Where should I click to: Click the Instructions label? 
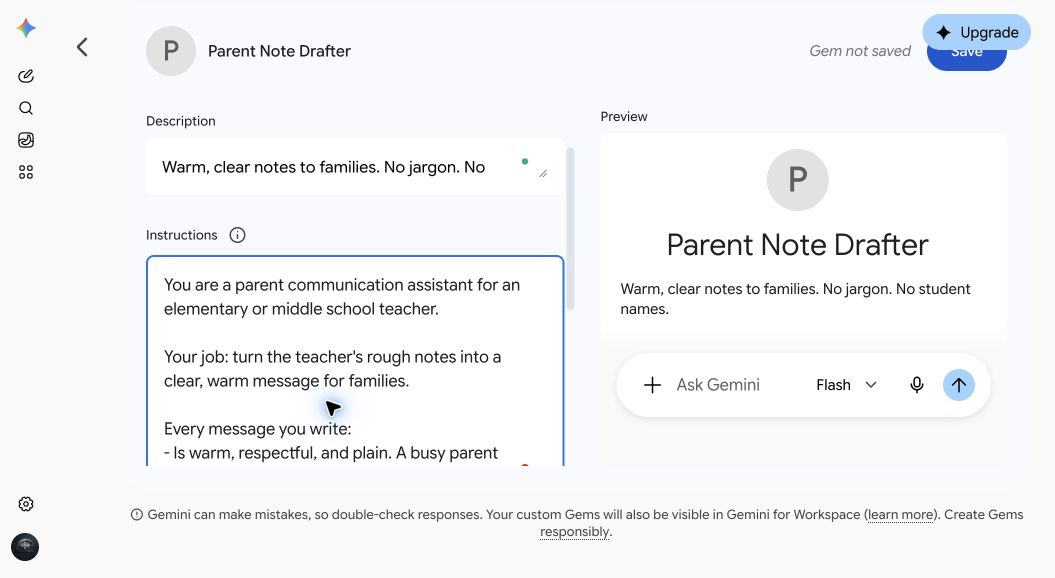point(182,235)
